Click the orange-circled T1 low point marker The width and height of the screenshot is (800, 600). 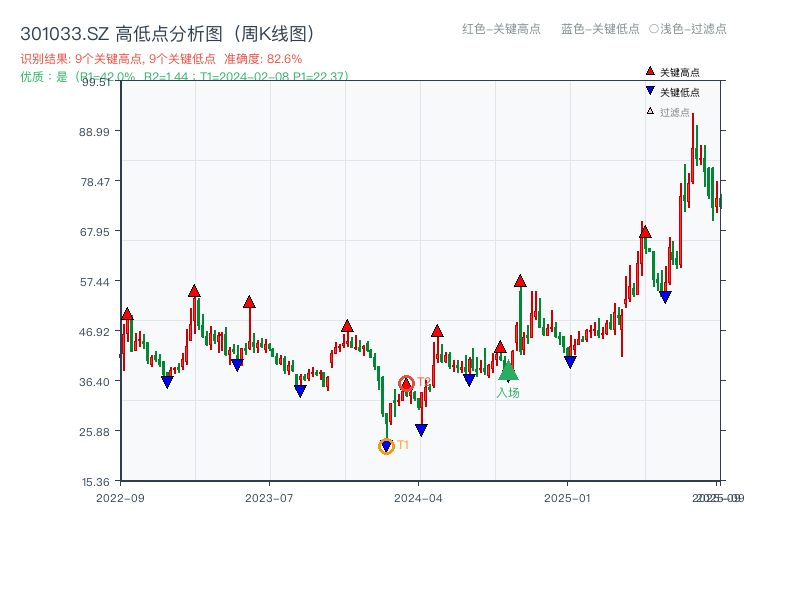click(x=386, y=446)
